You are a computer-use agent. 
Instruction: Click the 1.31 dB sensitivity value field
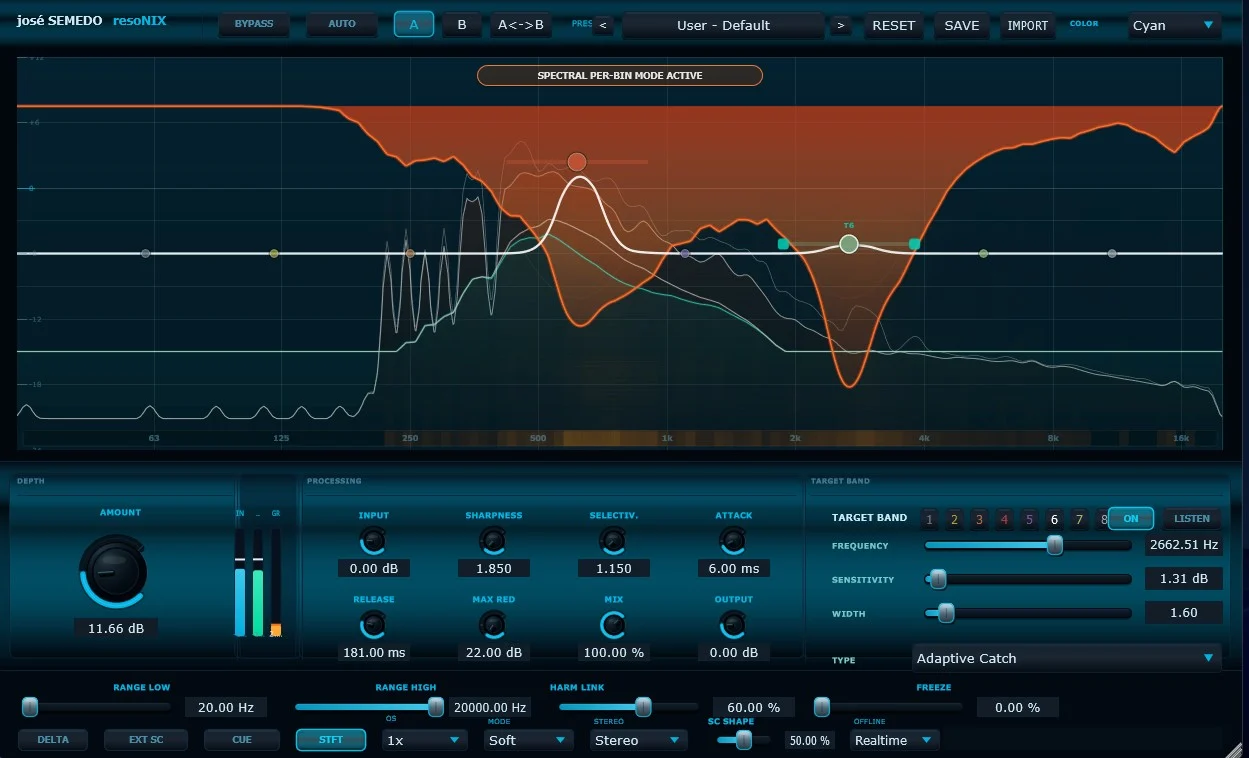pyautogui.click(x=1184, y=579)
